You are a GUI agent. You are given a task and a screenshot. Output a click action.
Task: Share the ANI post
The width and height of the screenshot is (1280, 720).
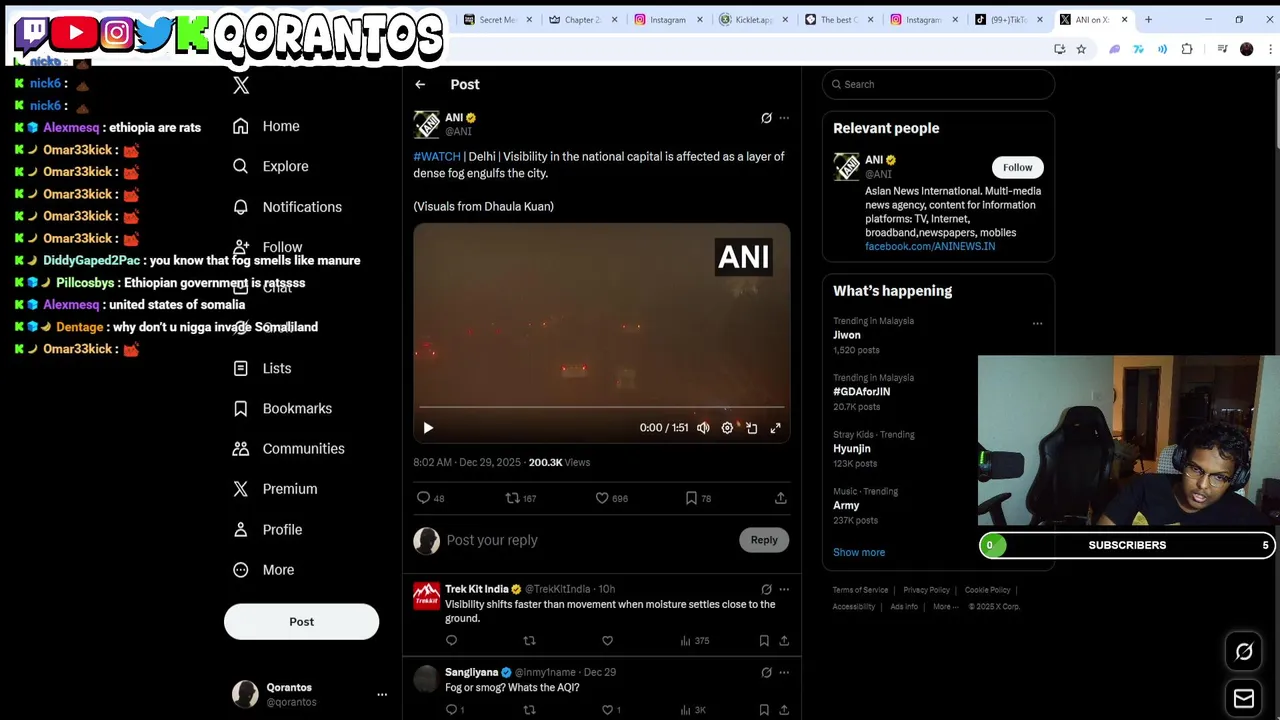(780, 498)
